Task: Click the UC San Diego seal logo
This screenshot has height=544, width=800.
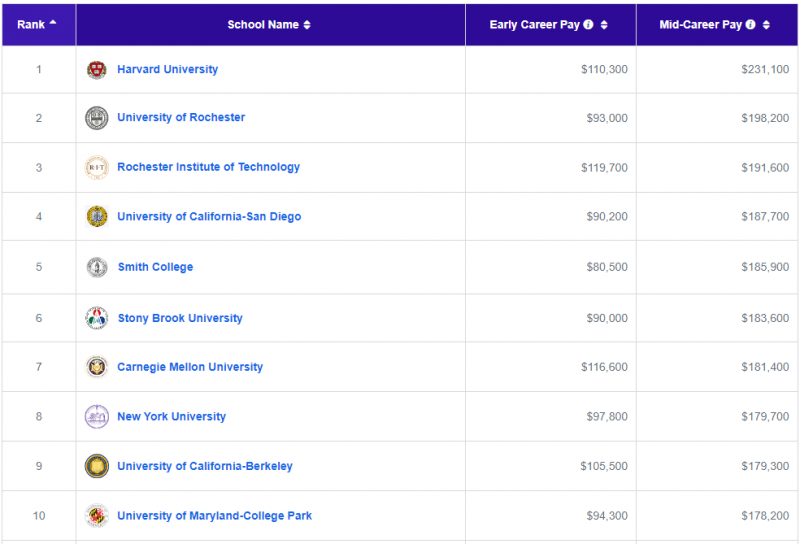Action: [x=96, y=216]
